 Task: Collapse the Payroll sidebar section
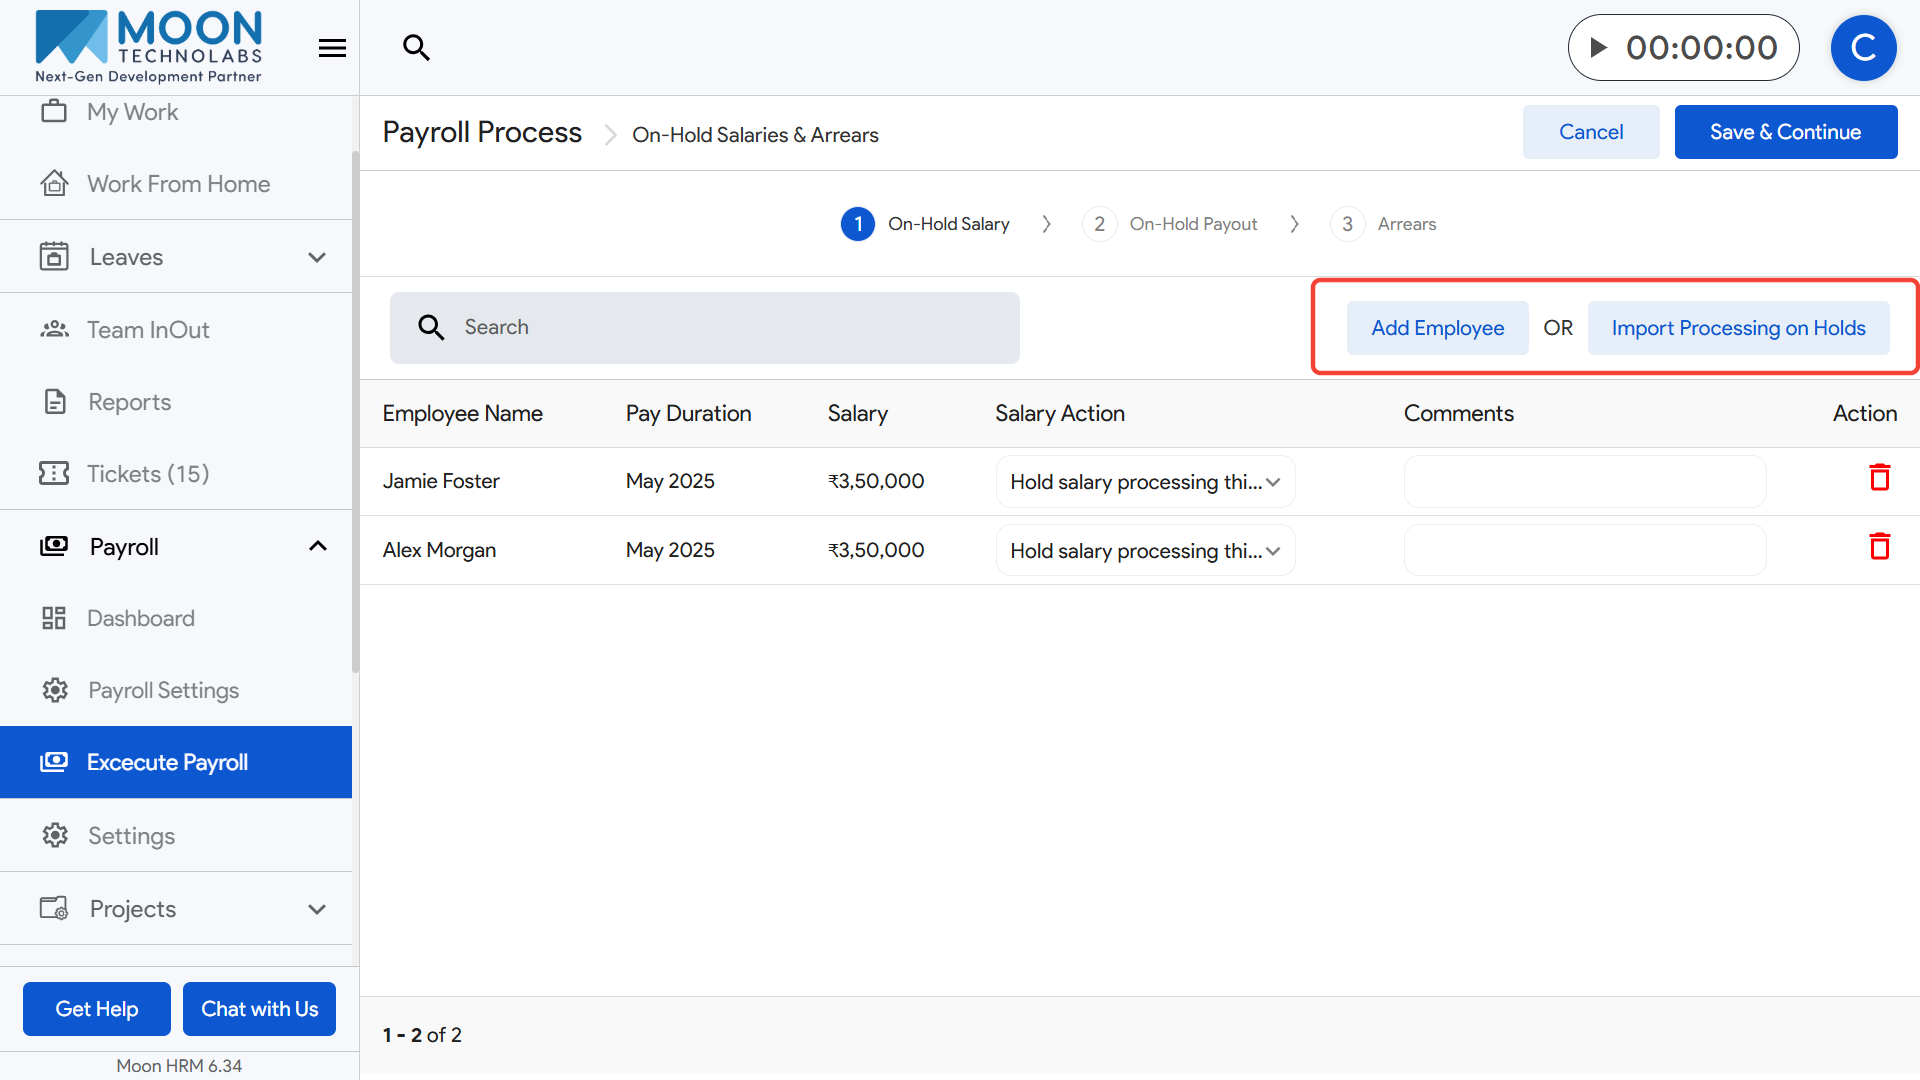coord(317,546)
